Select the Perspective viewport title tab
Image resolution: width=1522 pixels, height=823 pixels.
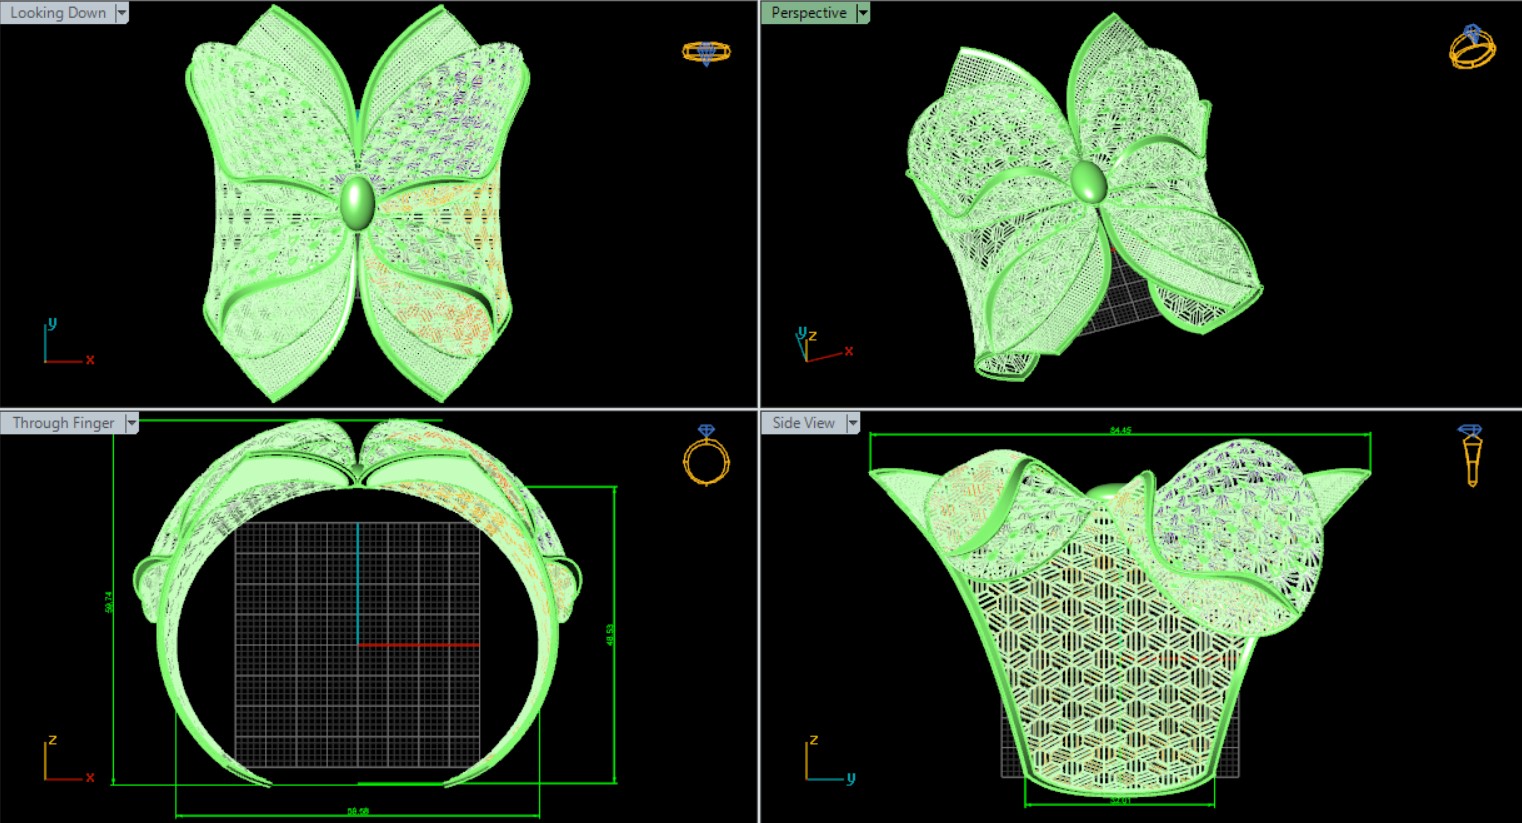tap(808, 13)
